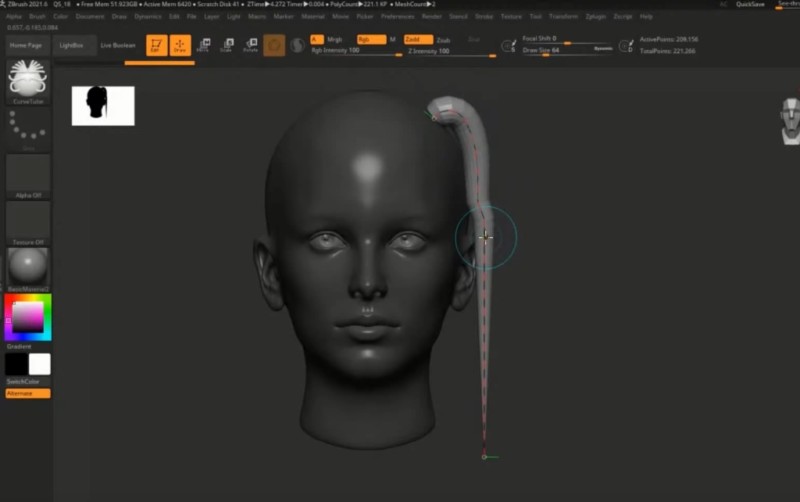The height and width of the screenshot is (502, 800).
Task: Select the Rotate transform tool
Action: point(250,45)
